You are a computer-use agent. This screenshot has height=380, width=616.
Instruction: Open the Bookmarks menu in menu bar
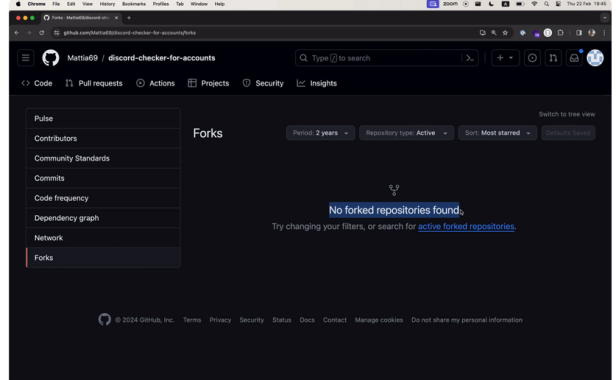pos(134,4)
